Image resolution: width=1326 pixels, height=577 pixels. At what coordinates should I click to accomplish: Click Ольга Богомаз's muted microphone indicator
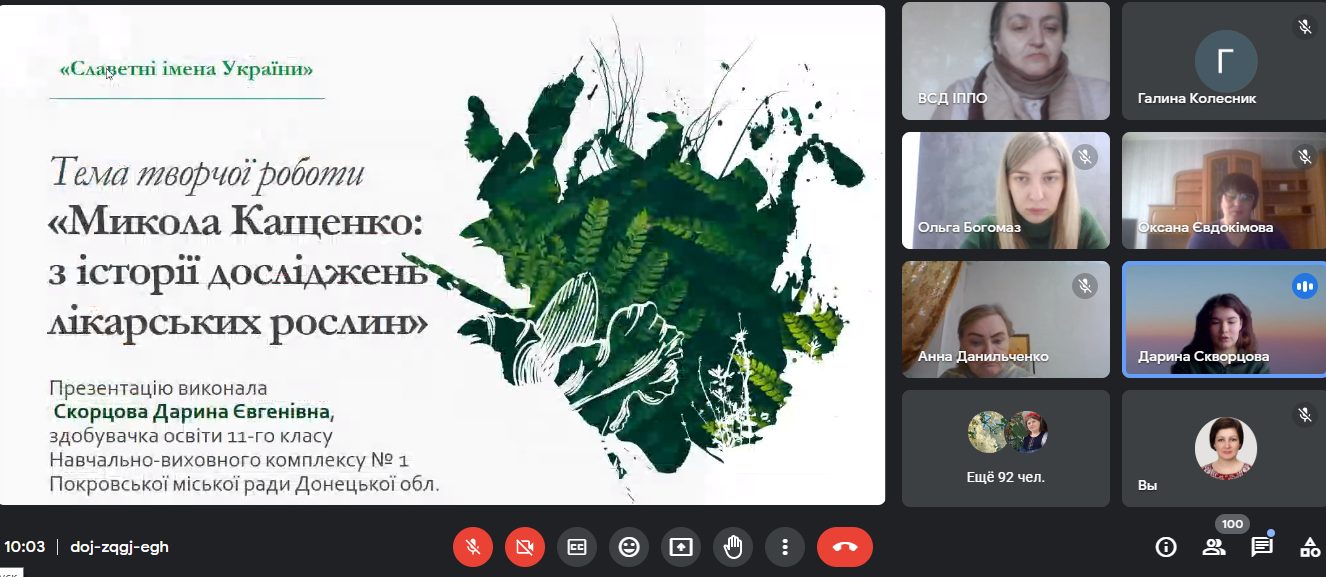coord(1085,157)
